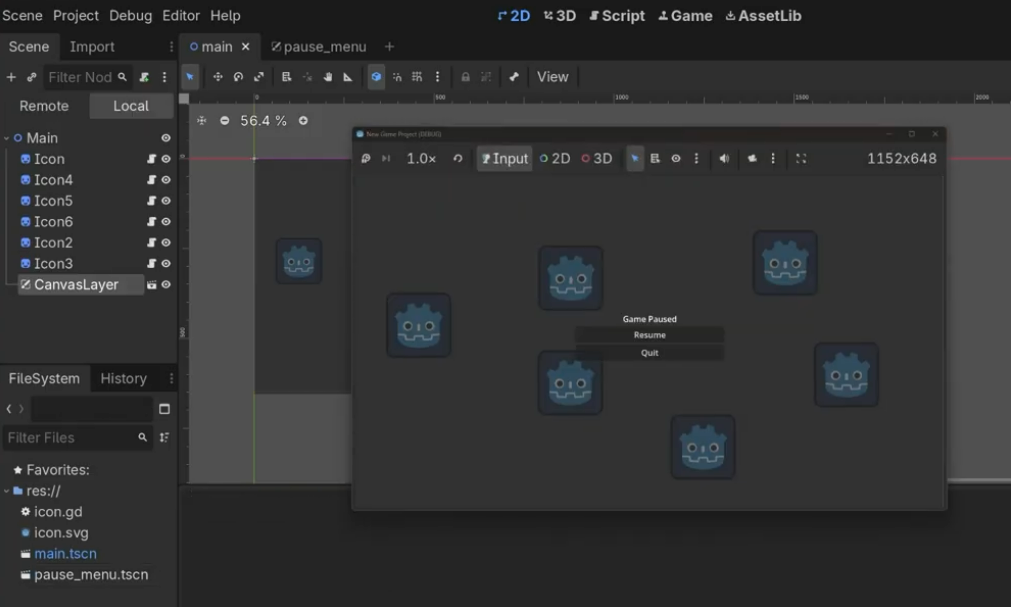Image resolution: width=1011 pixels, height=607 pixels.
Task: Activate the Rotate tool
Action: (236, 76)
